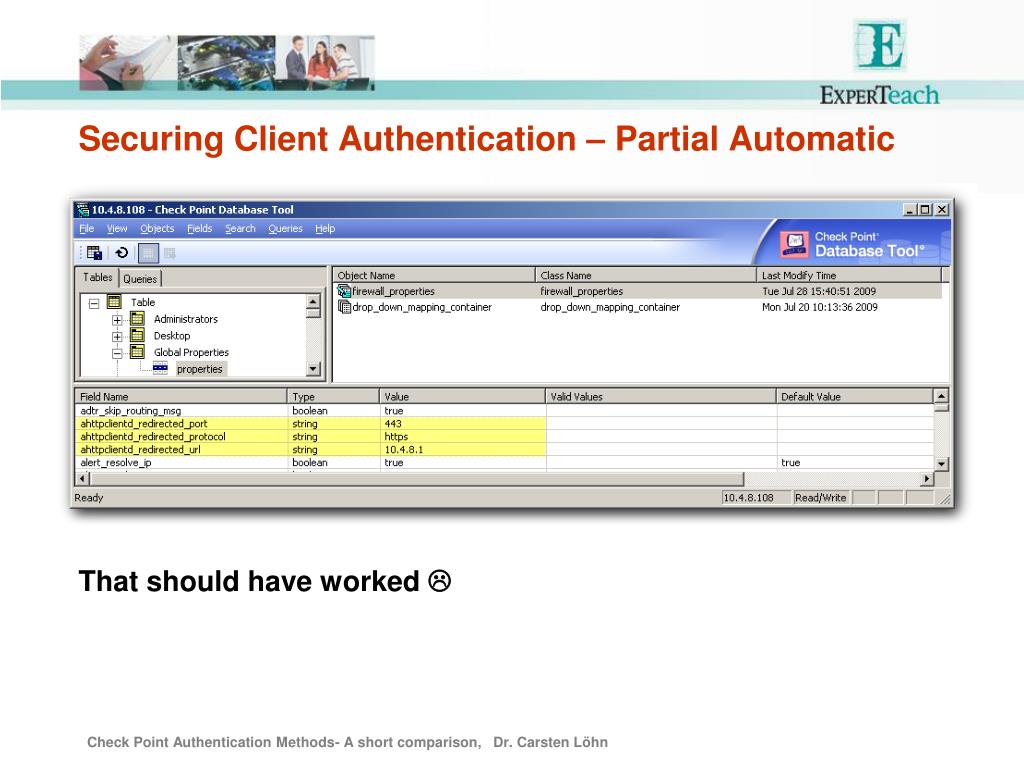Sort by Value column header

462,396
